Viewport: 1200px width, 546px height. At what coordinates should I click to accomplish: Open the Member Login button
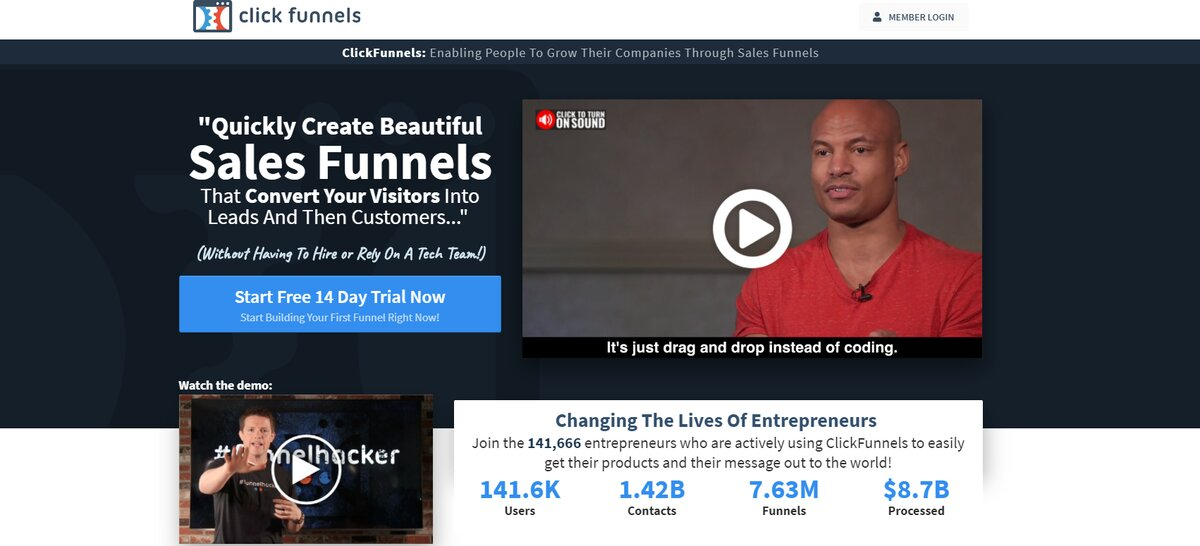913,17
